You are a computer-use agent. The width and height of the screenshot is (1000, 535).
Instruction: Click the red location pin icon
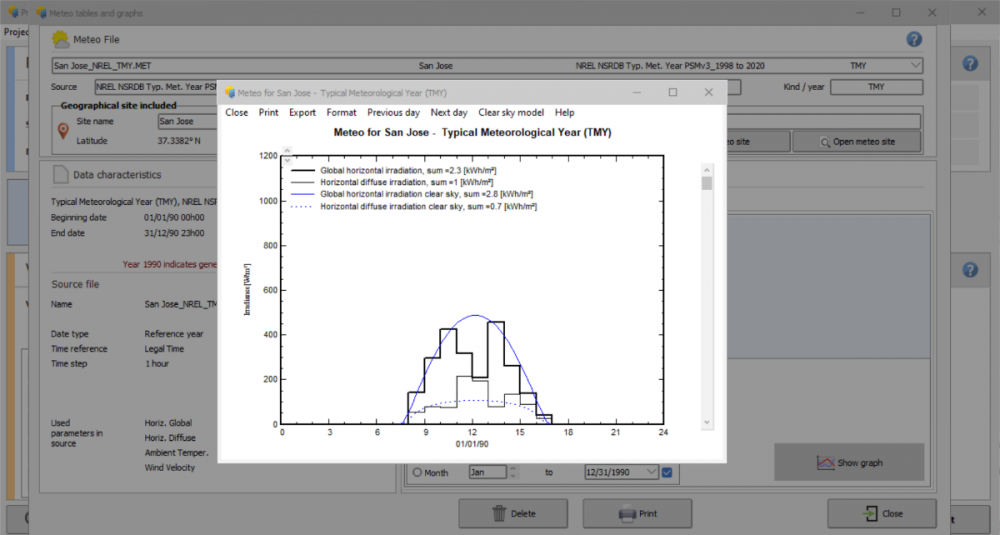[63, 131]
